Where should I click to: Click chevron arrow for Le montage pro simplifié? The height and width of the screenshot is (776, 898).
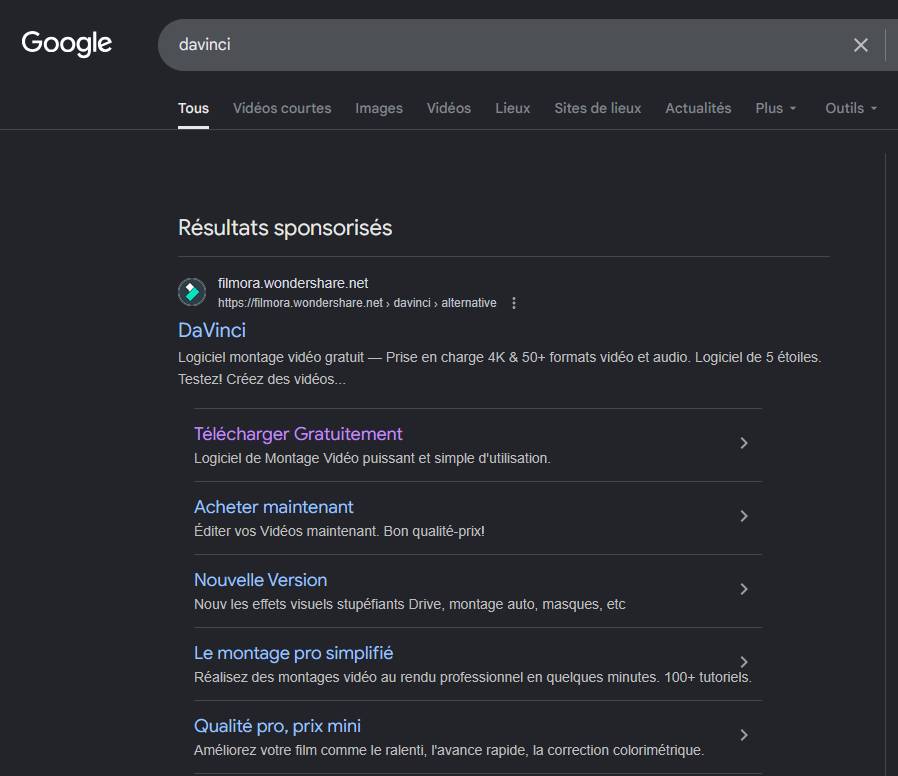[743, 662]
